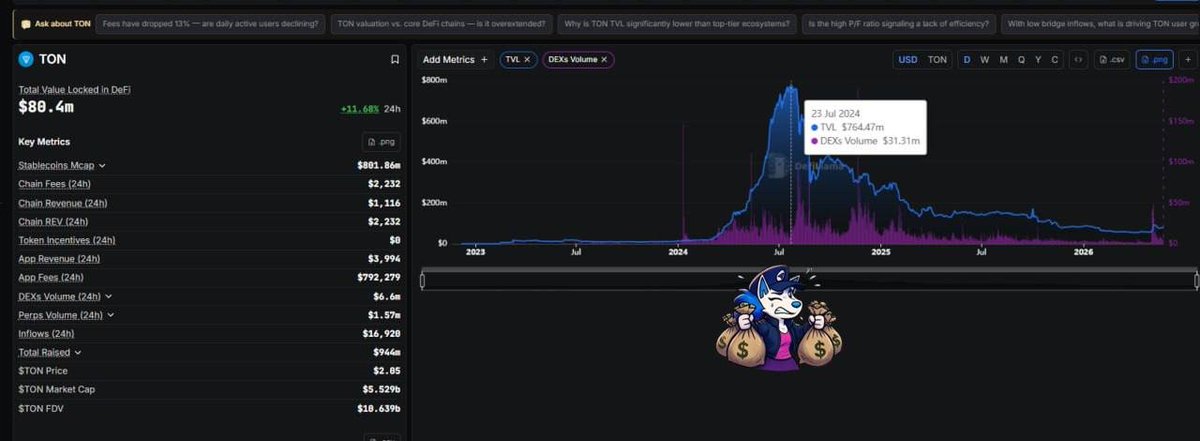1200x441 pixels.
Task: Click Ask about TON label
Action: click(x=62, y=23)
